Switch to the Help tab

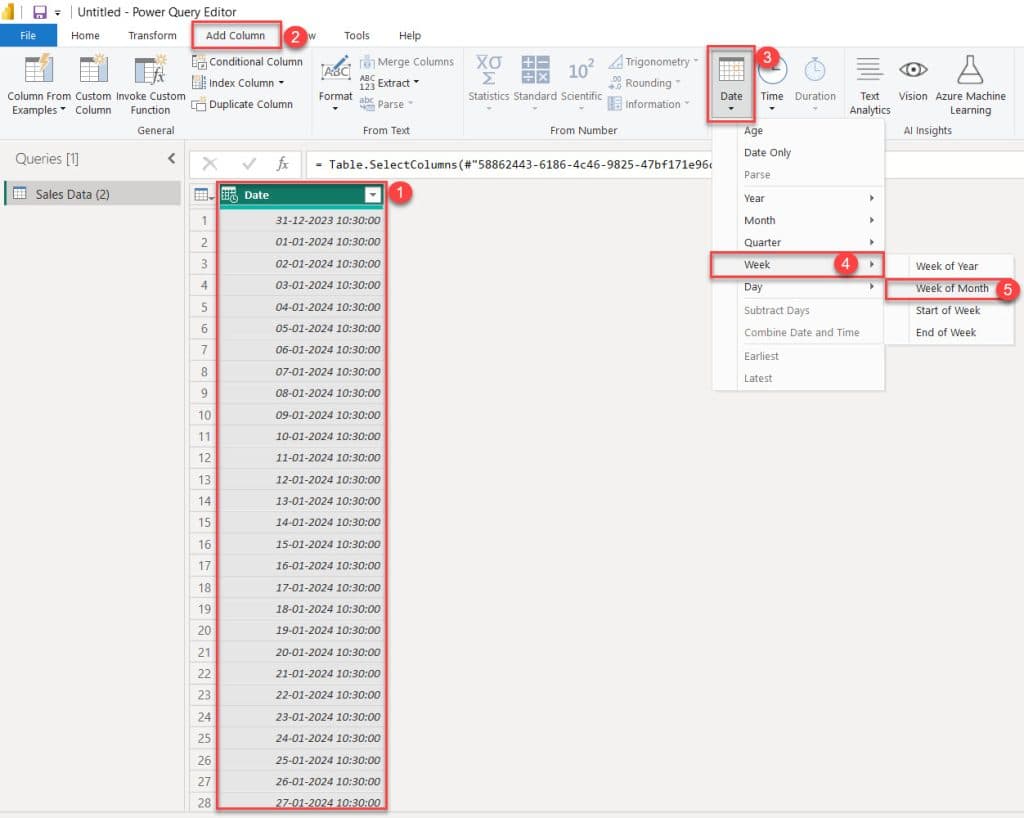(x=409, y=35)
